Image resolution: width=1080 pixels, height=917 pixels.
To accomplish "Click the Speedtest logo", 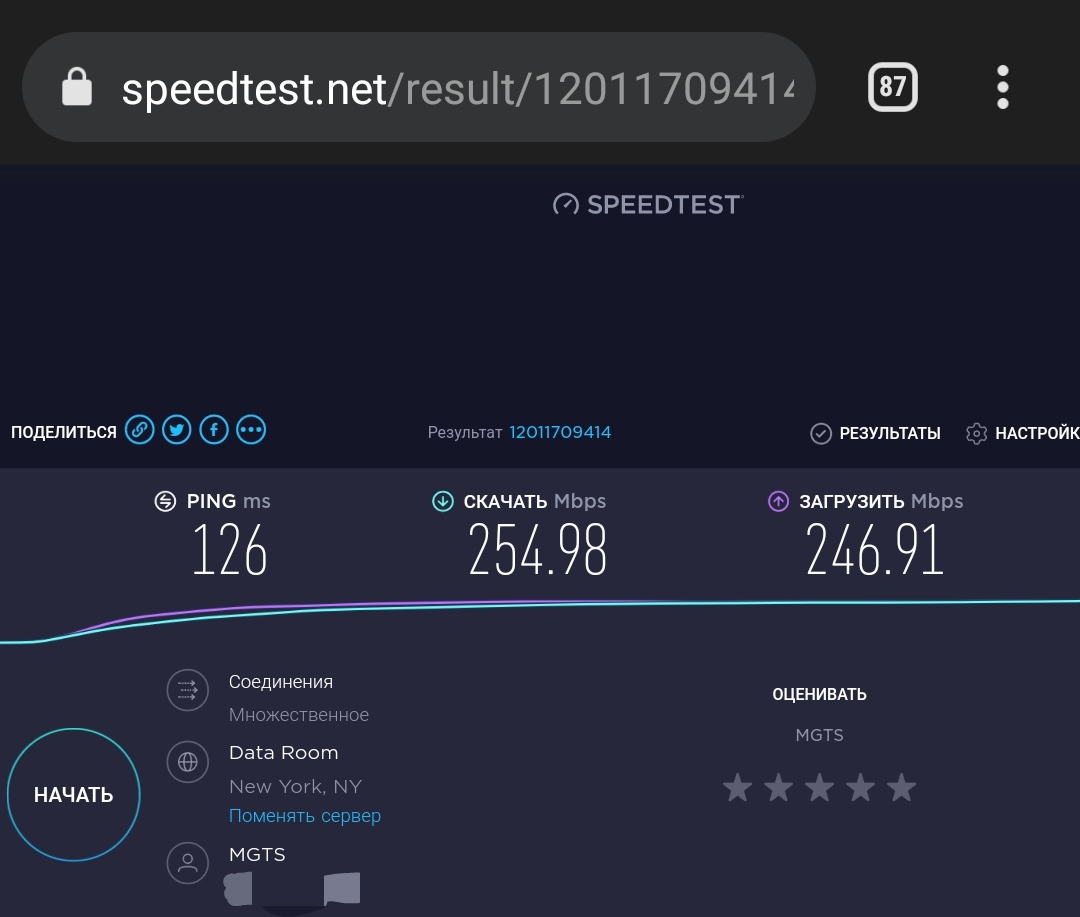I will tap(648, 205).
